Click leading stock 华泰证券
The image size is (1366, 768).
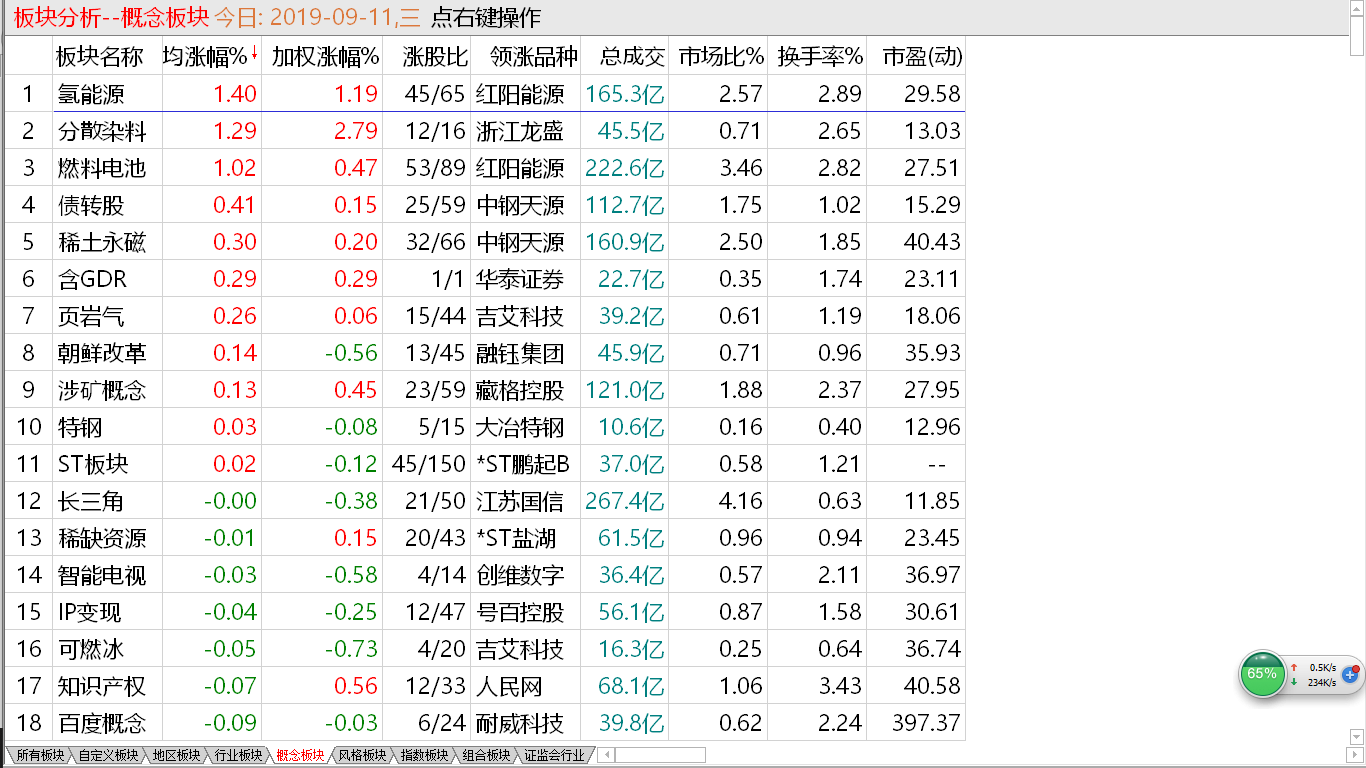(x=520, y=279)
